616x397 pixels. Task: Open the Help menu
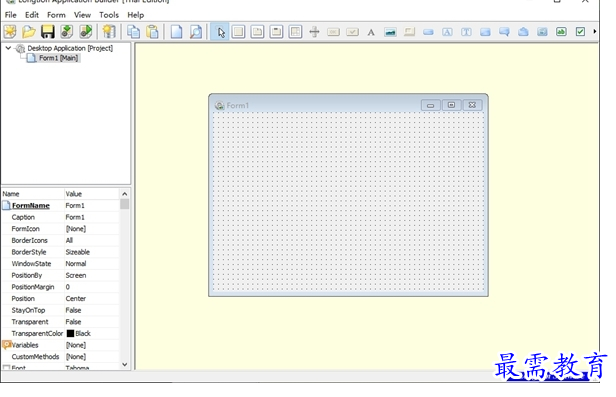(136, 15)
